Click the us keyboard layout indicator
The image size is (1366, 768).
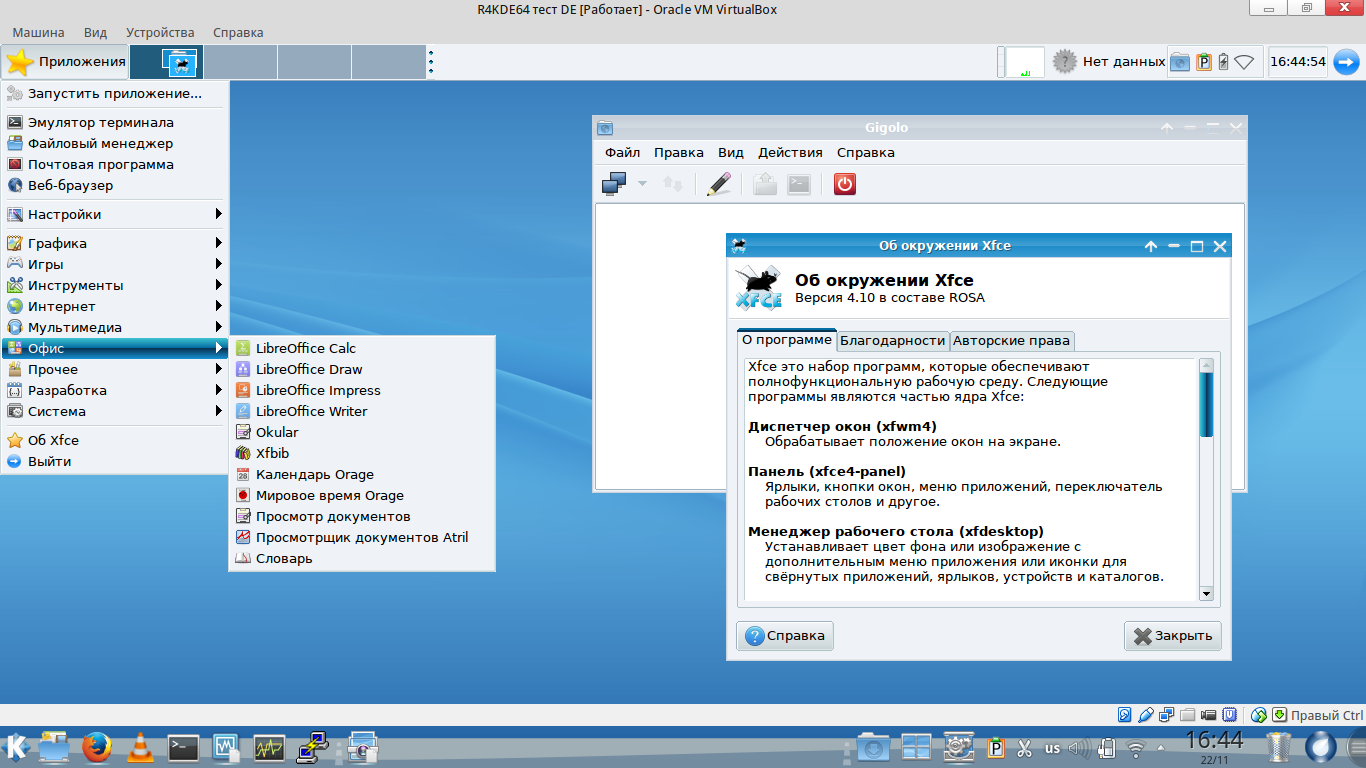coord(1052,748)
